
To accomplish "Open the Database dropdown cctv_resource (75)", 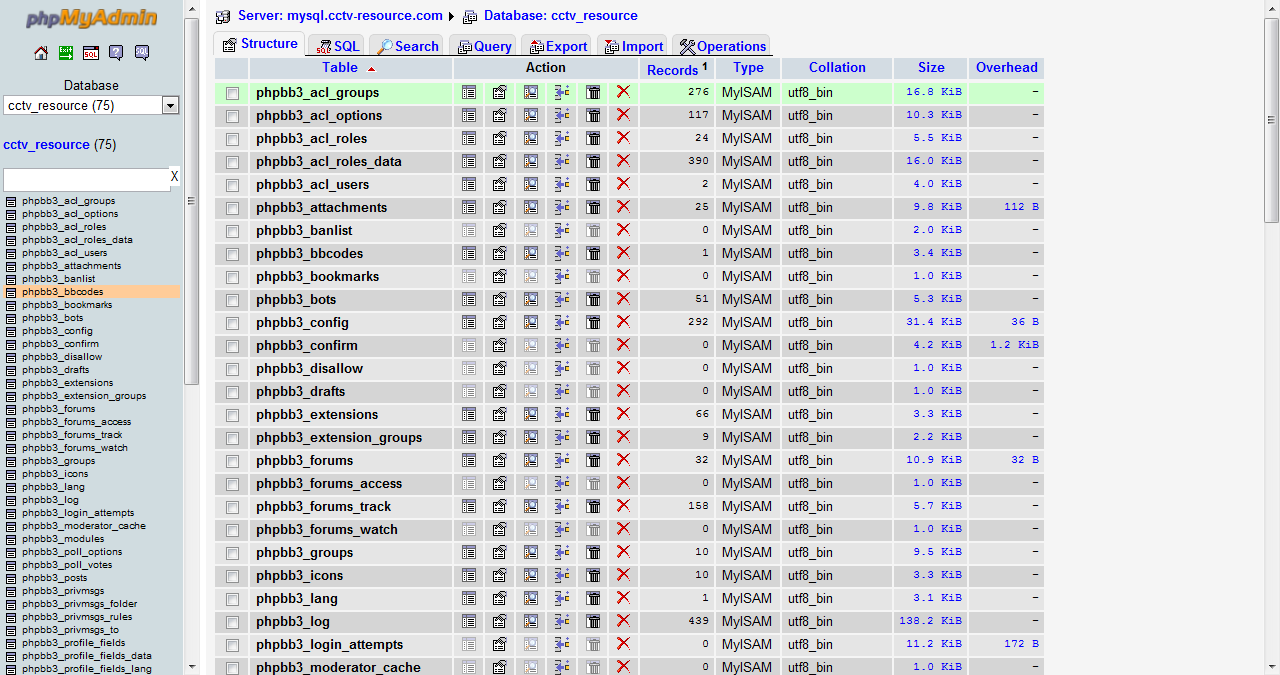I will (x=91, y=105).
